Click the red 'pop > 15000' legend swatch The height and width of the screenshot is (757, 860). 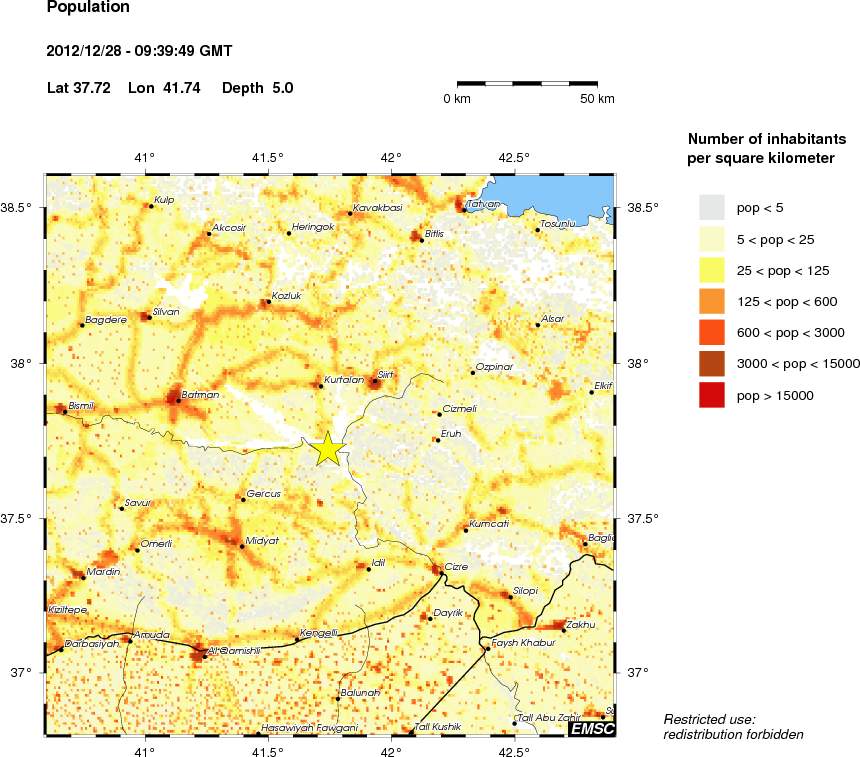coord(711,396)
